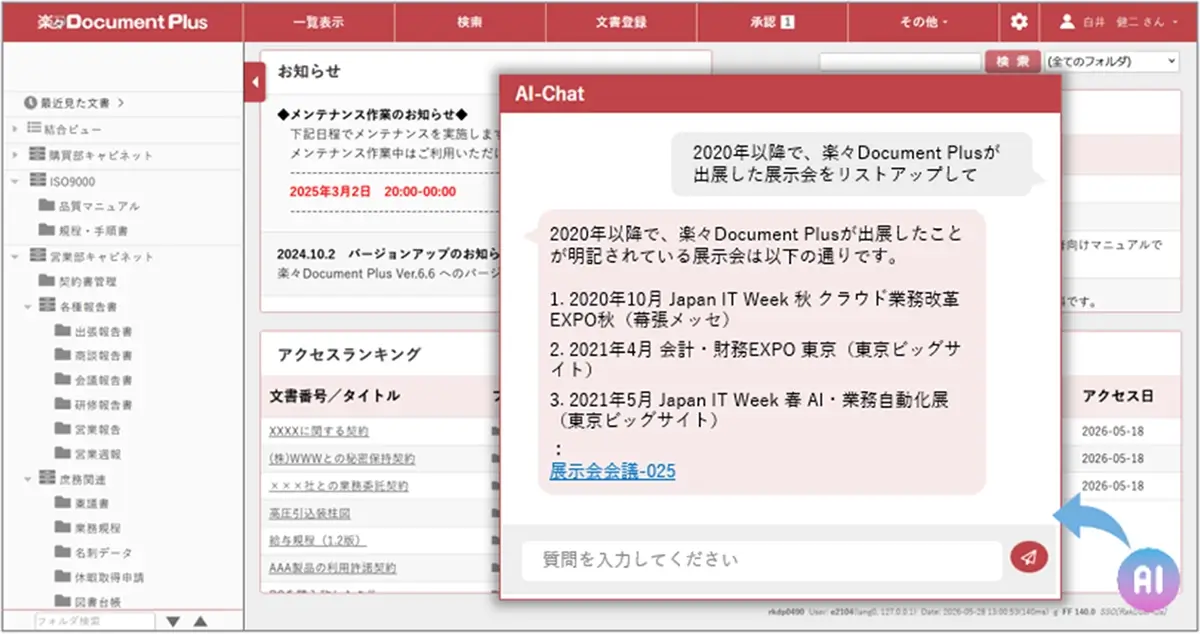Expand the 結合ビュー tree node arrow
1200x634 pixels.
16,129
